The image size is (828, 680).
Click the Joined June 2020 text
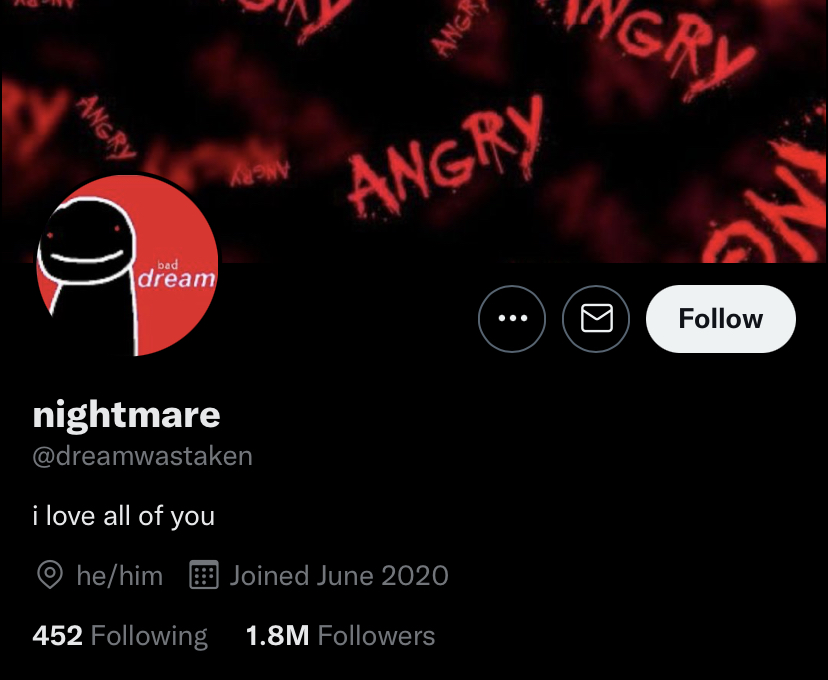[x=339, y=575]
